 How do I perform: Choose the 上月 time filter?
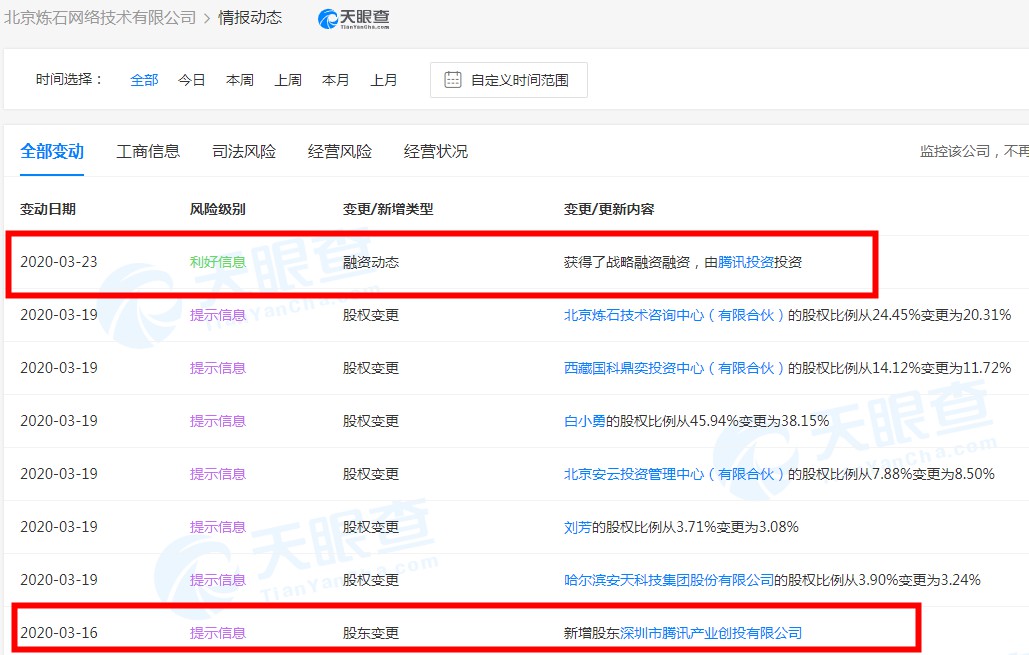tap(384, 80)
